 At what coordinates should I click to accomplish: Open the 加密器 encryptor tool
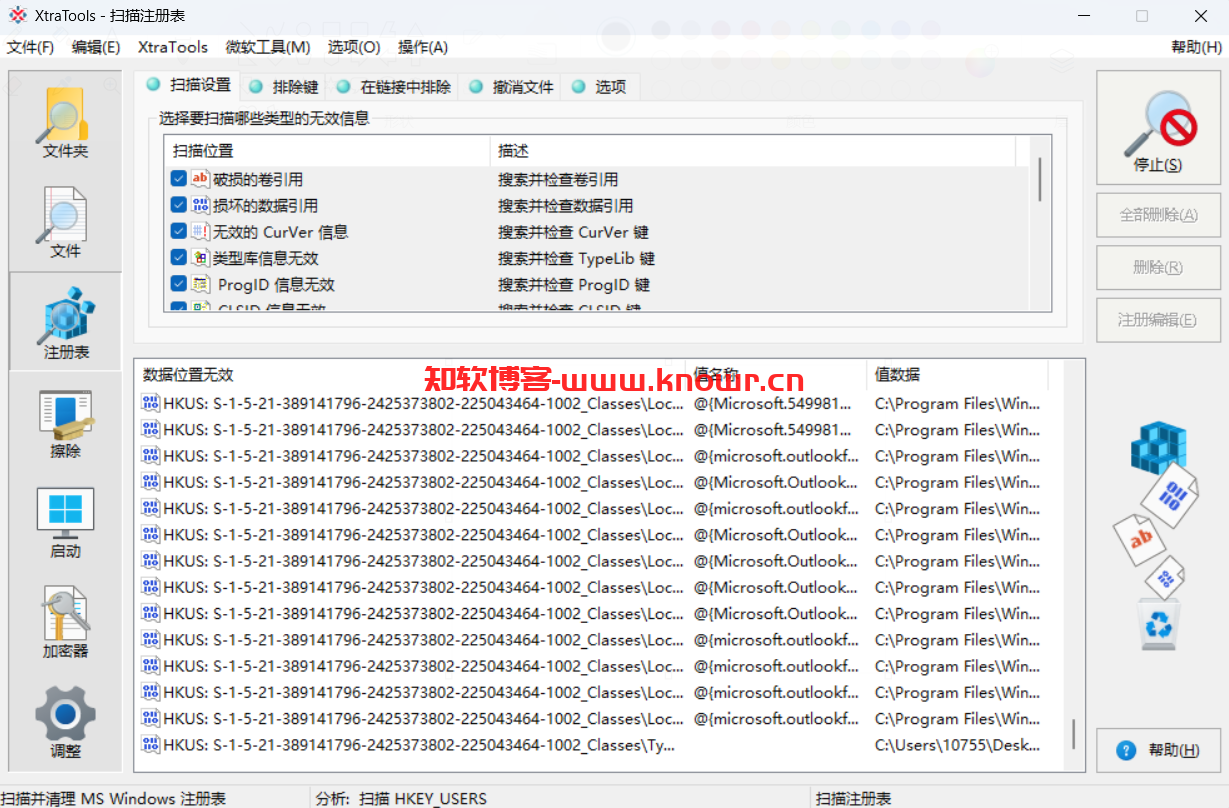[65, 621]
